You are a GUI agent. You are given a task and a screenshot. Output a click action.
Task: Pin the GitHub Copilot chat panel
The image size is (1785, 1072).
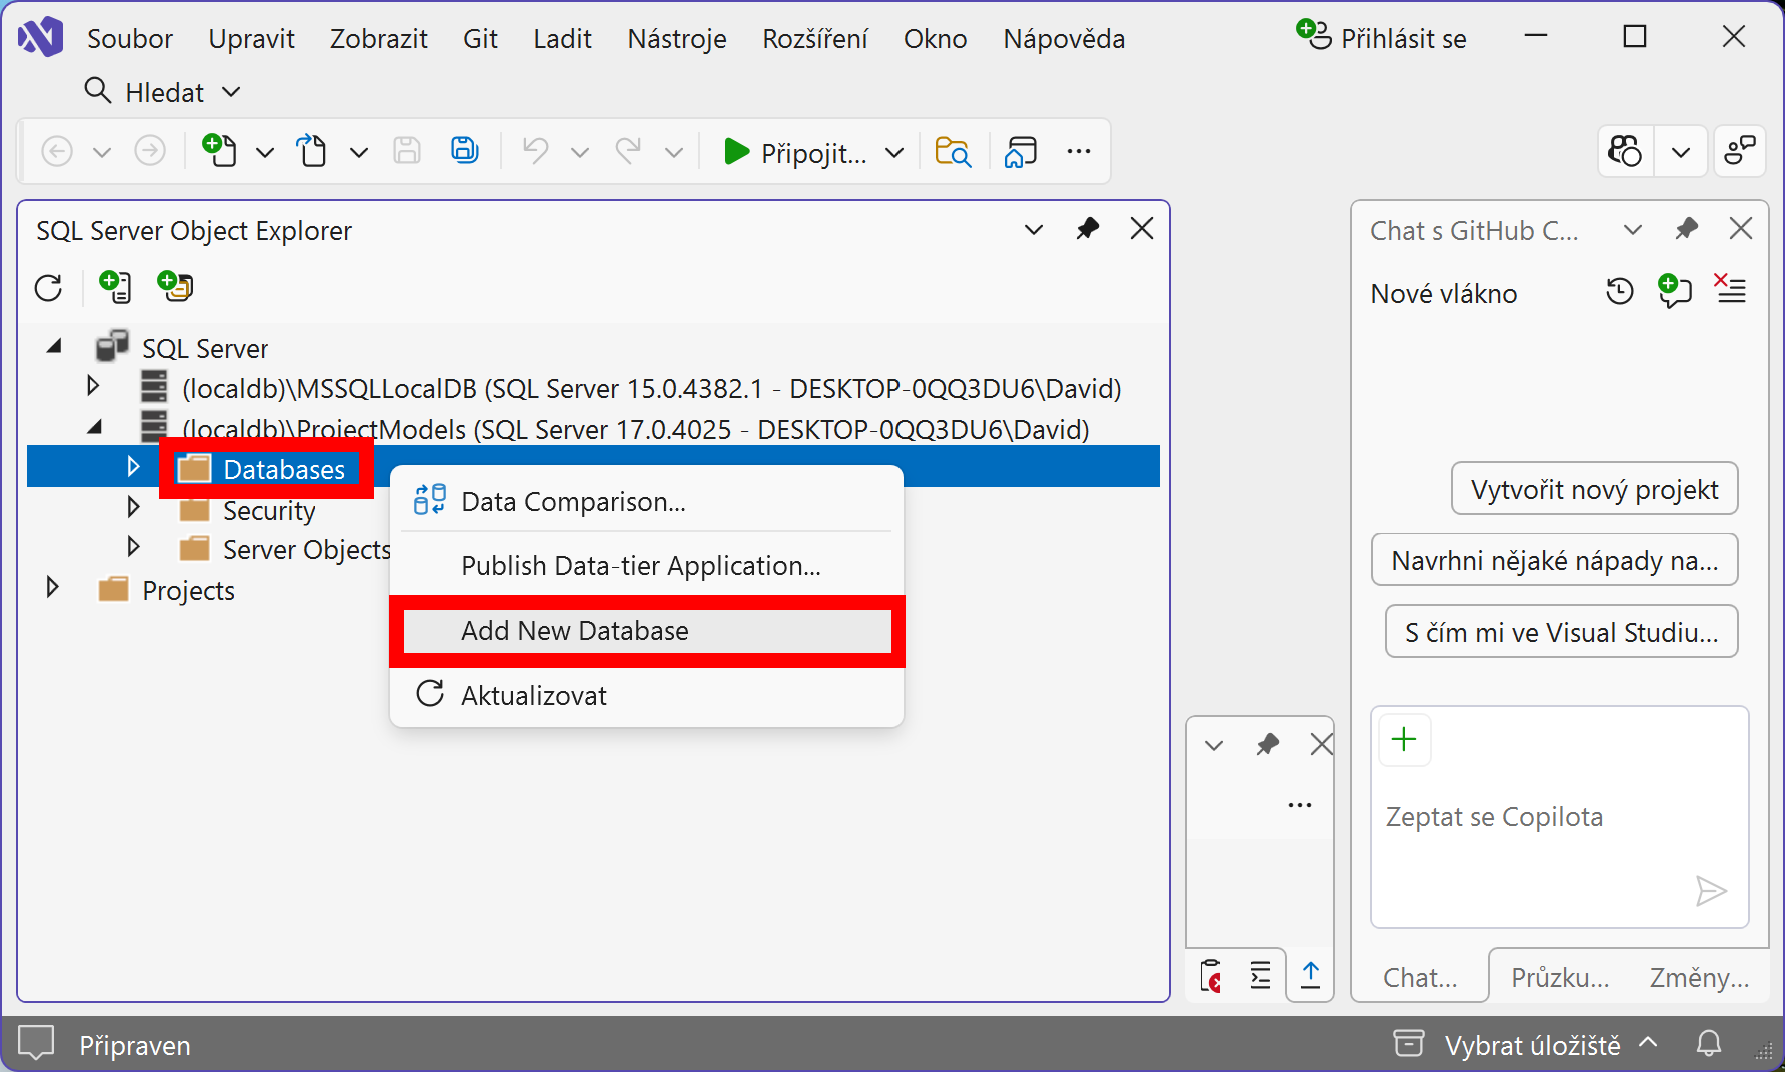(1686, 229)
